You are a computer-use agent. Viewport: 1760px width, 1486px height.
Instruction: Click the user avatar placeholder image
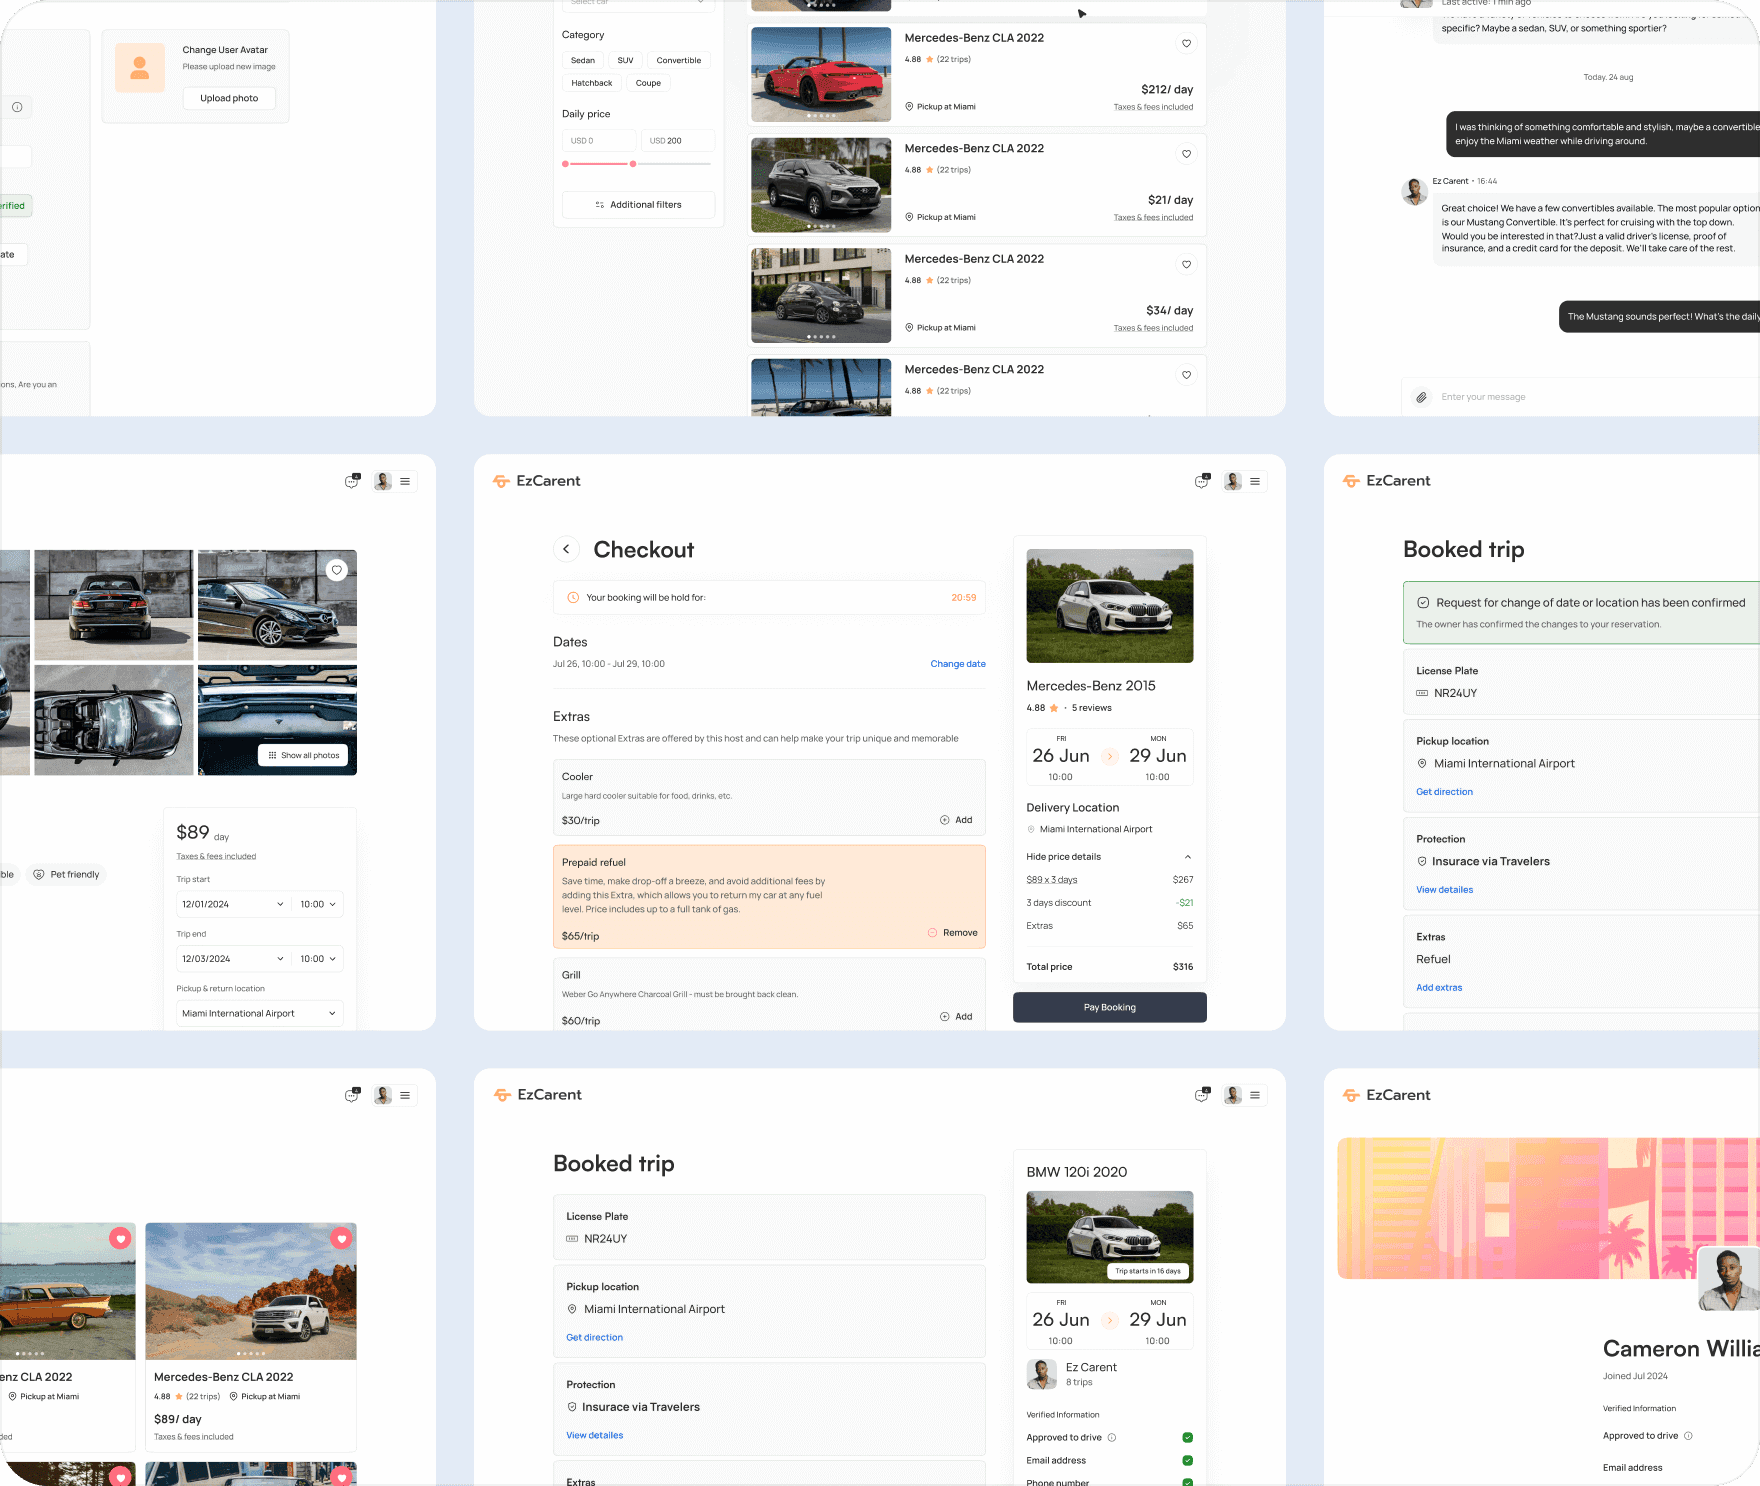(x=140, y=68)
